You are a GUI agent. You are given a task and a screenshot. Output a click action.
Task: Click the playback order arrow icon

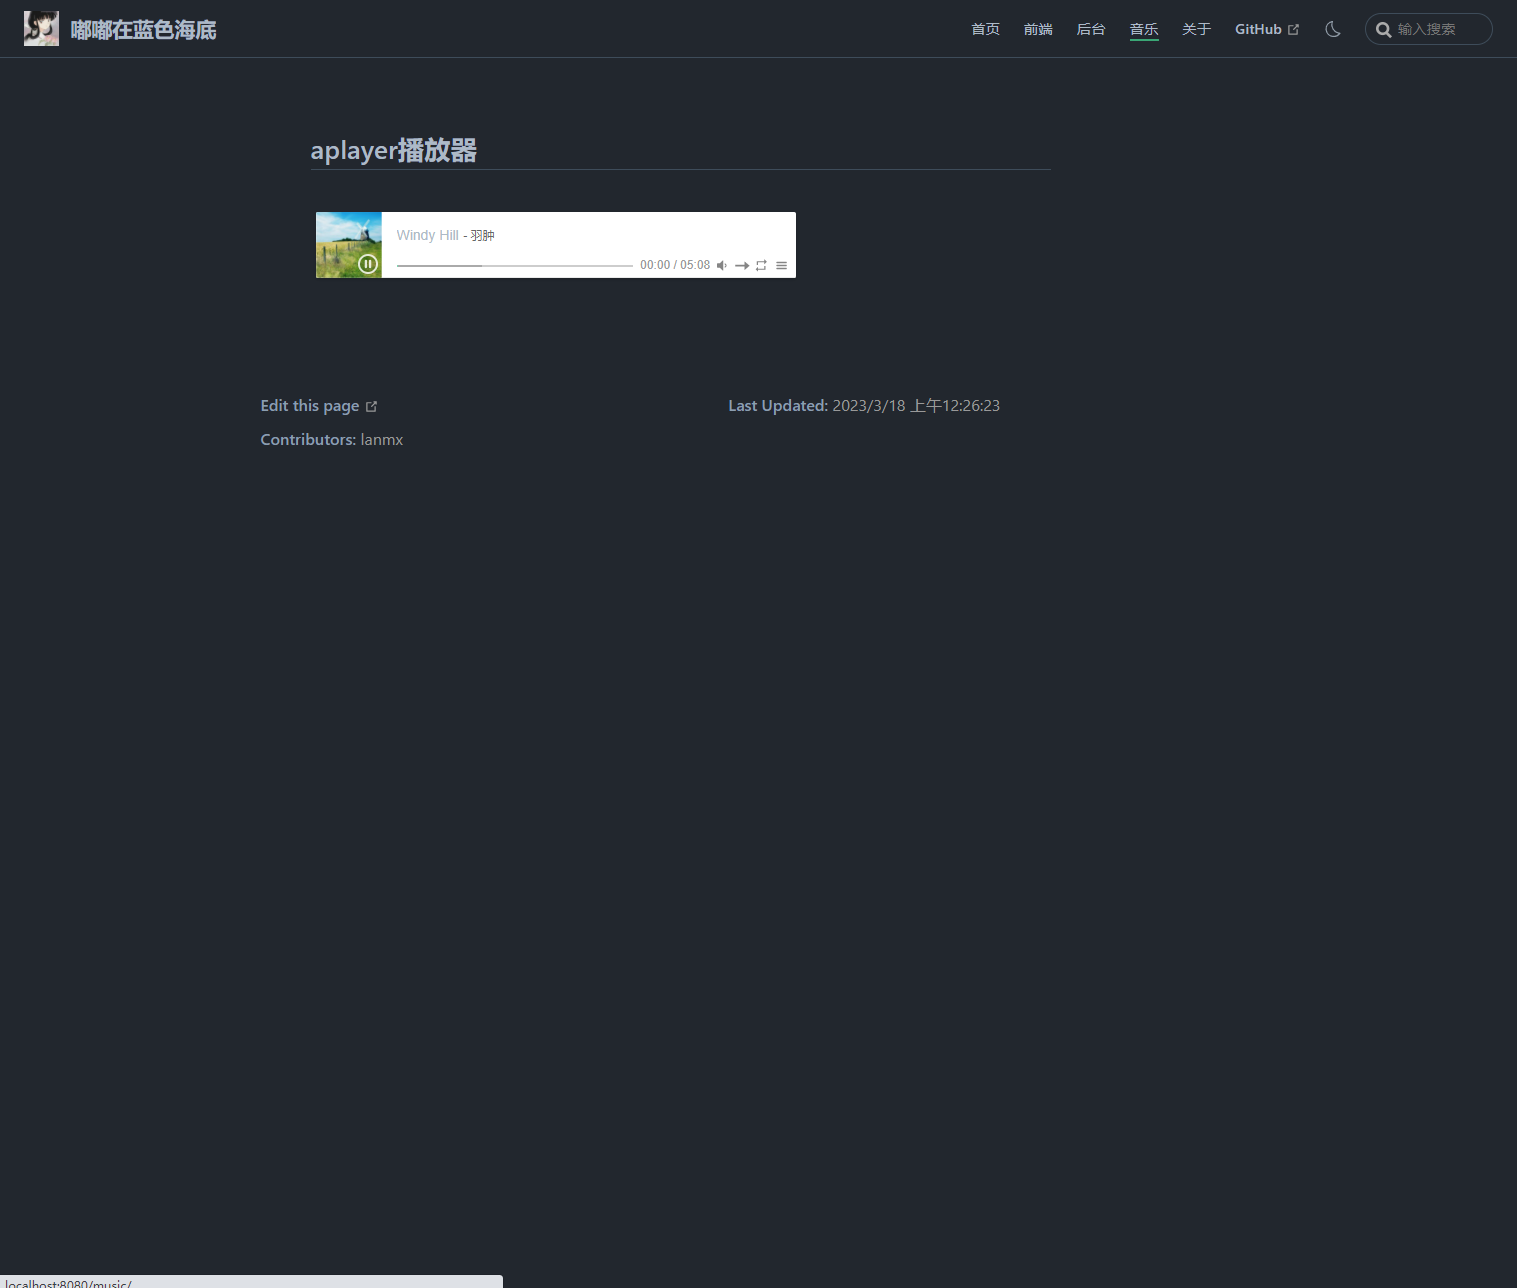click(742, 265)
